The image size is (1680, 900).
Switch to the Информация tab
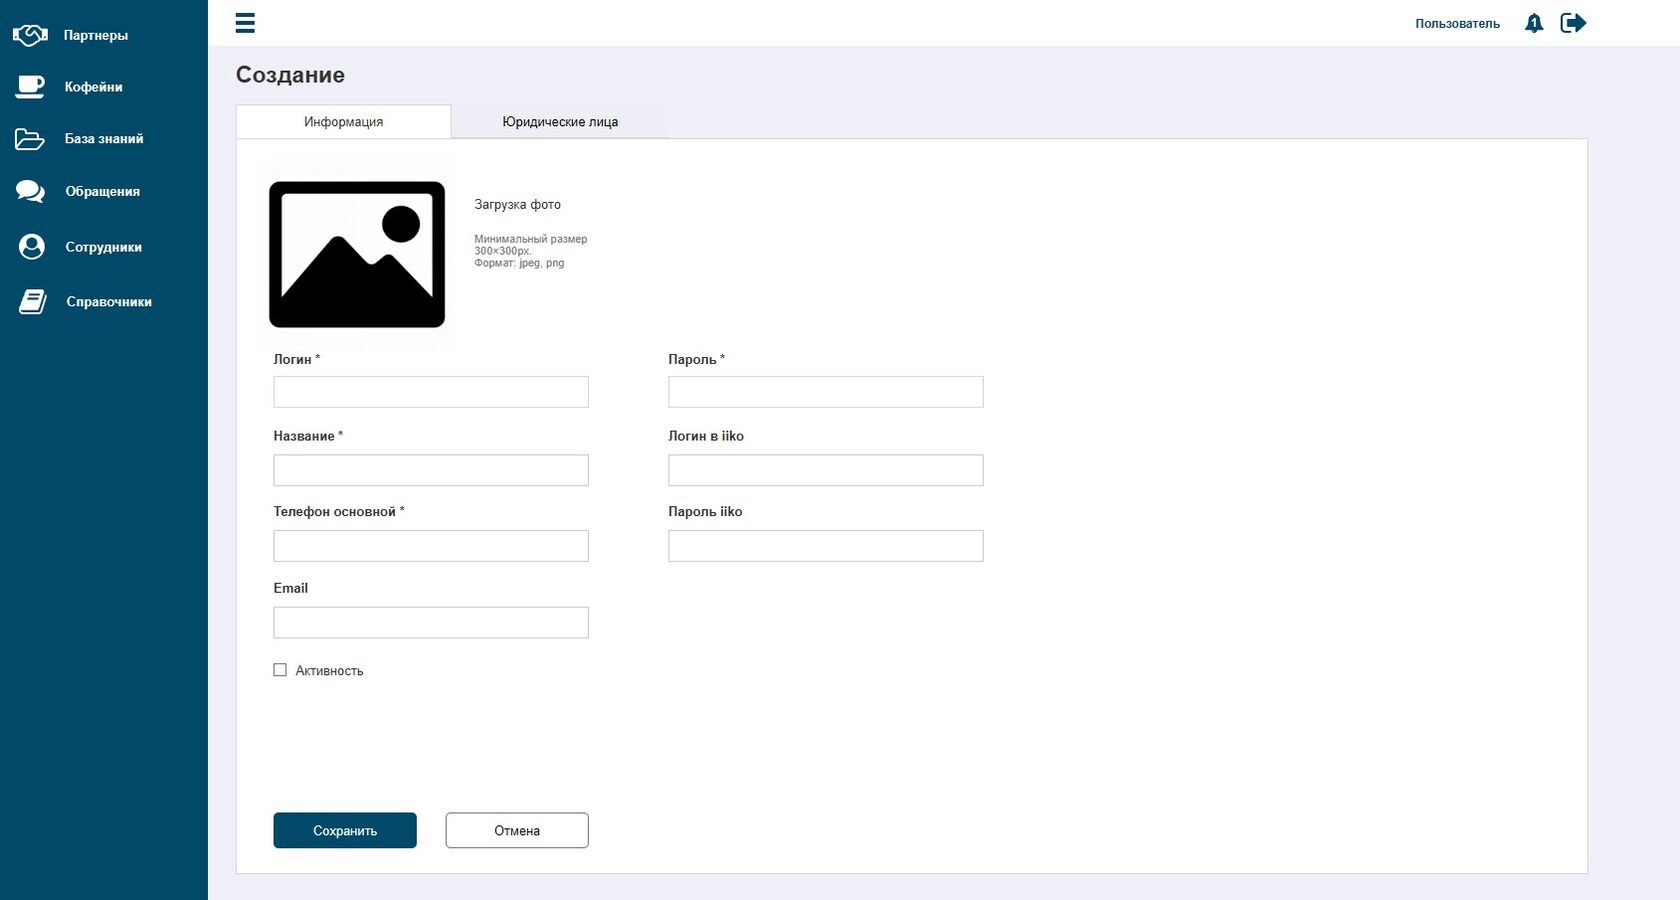click(344, 121)
